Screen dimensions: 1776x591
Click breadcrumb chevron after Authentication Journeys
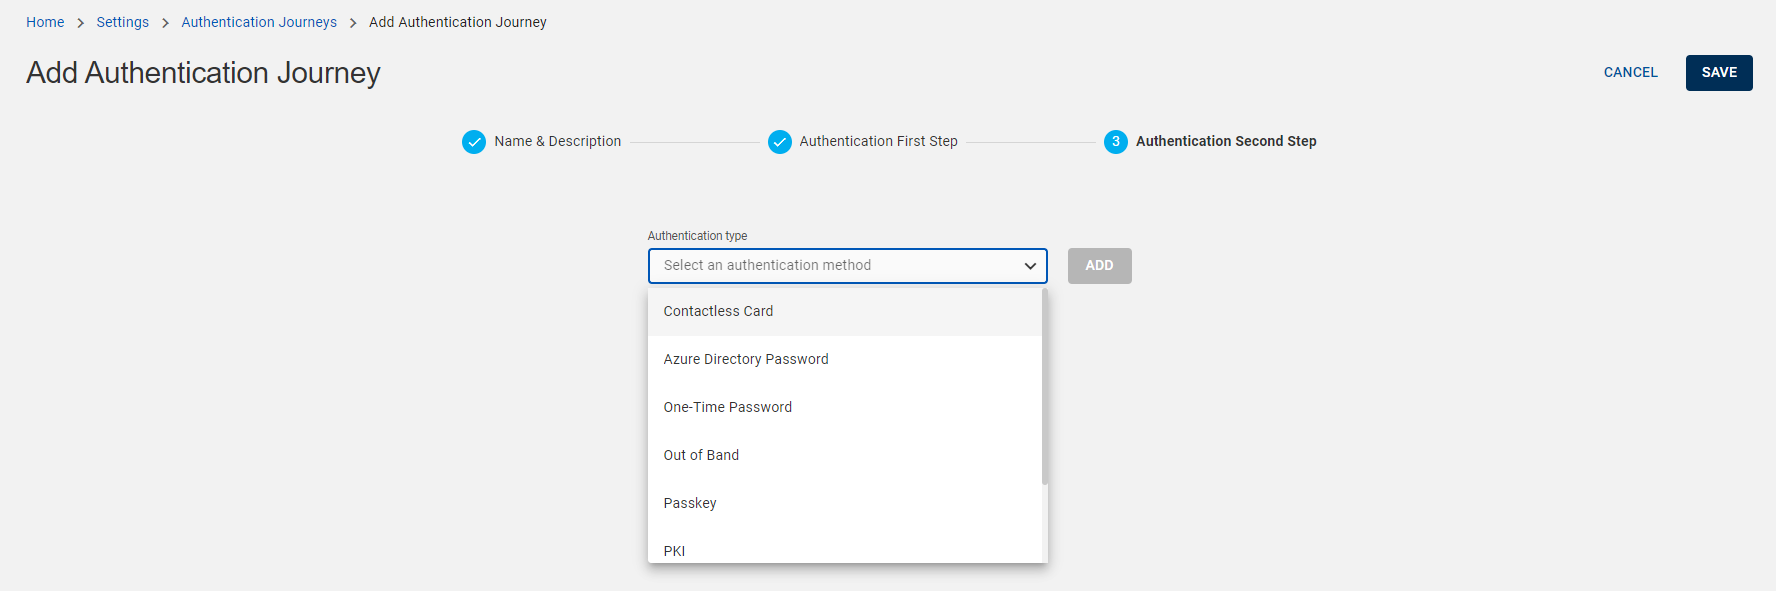353,23
